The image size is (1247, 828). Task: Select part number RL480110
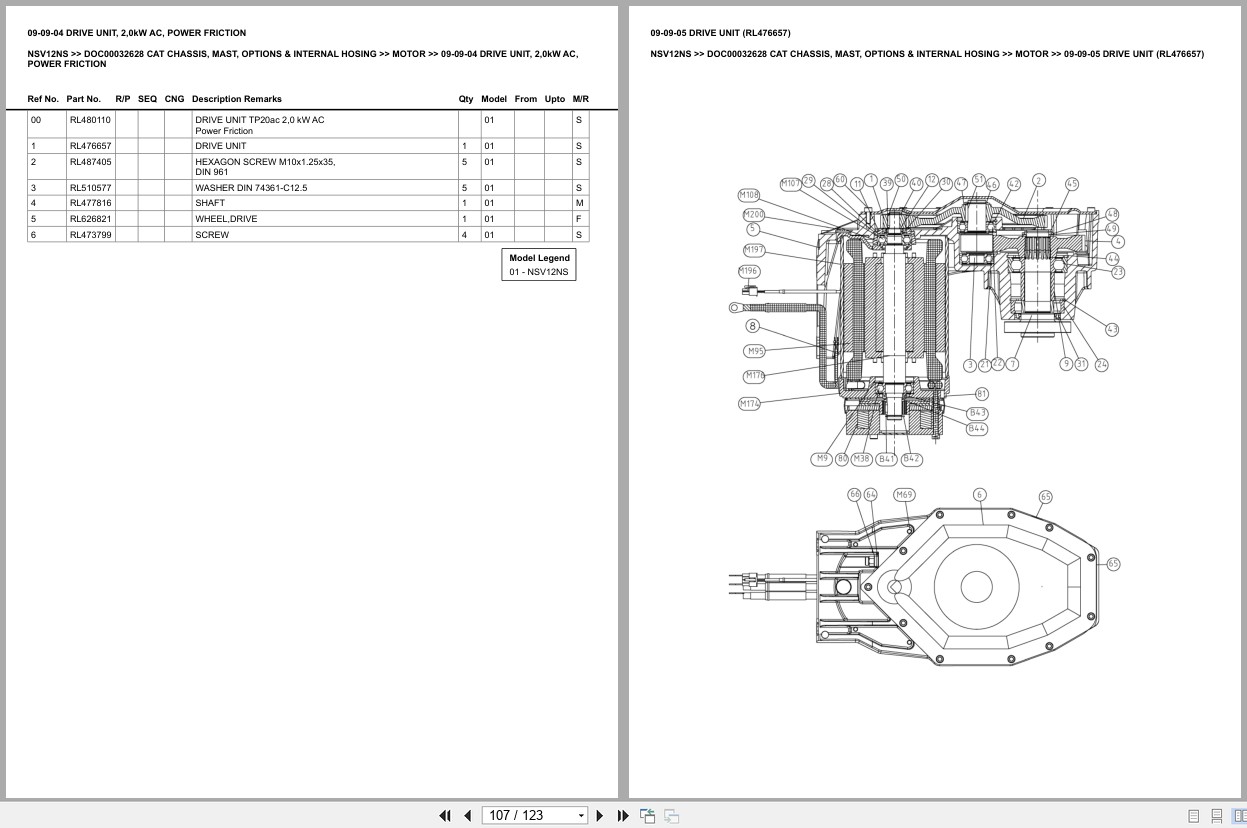coord(90,120)
